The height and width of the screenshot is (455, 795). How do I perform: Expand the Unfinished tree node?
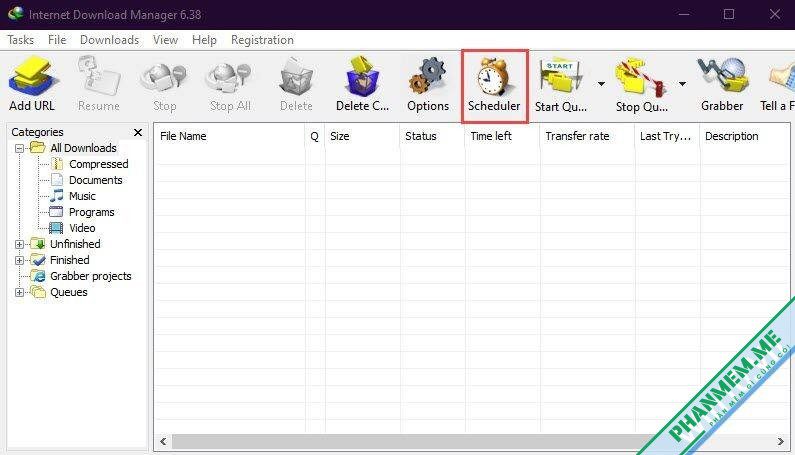coord(19,244)
